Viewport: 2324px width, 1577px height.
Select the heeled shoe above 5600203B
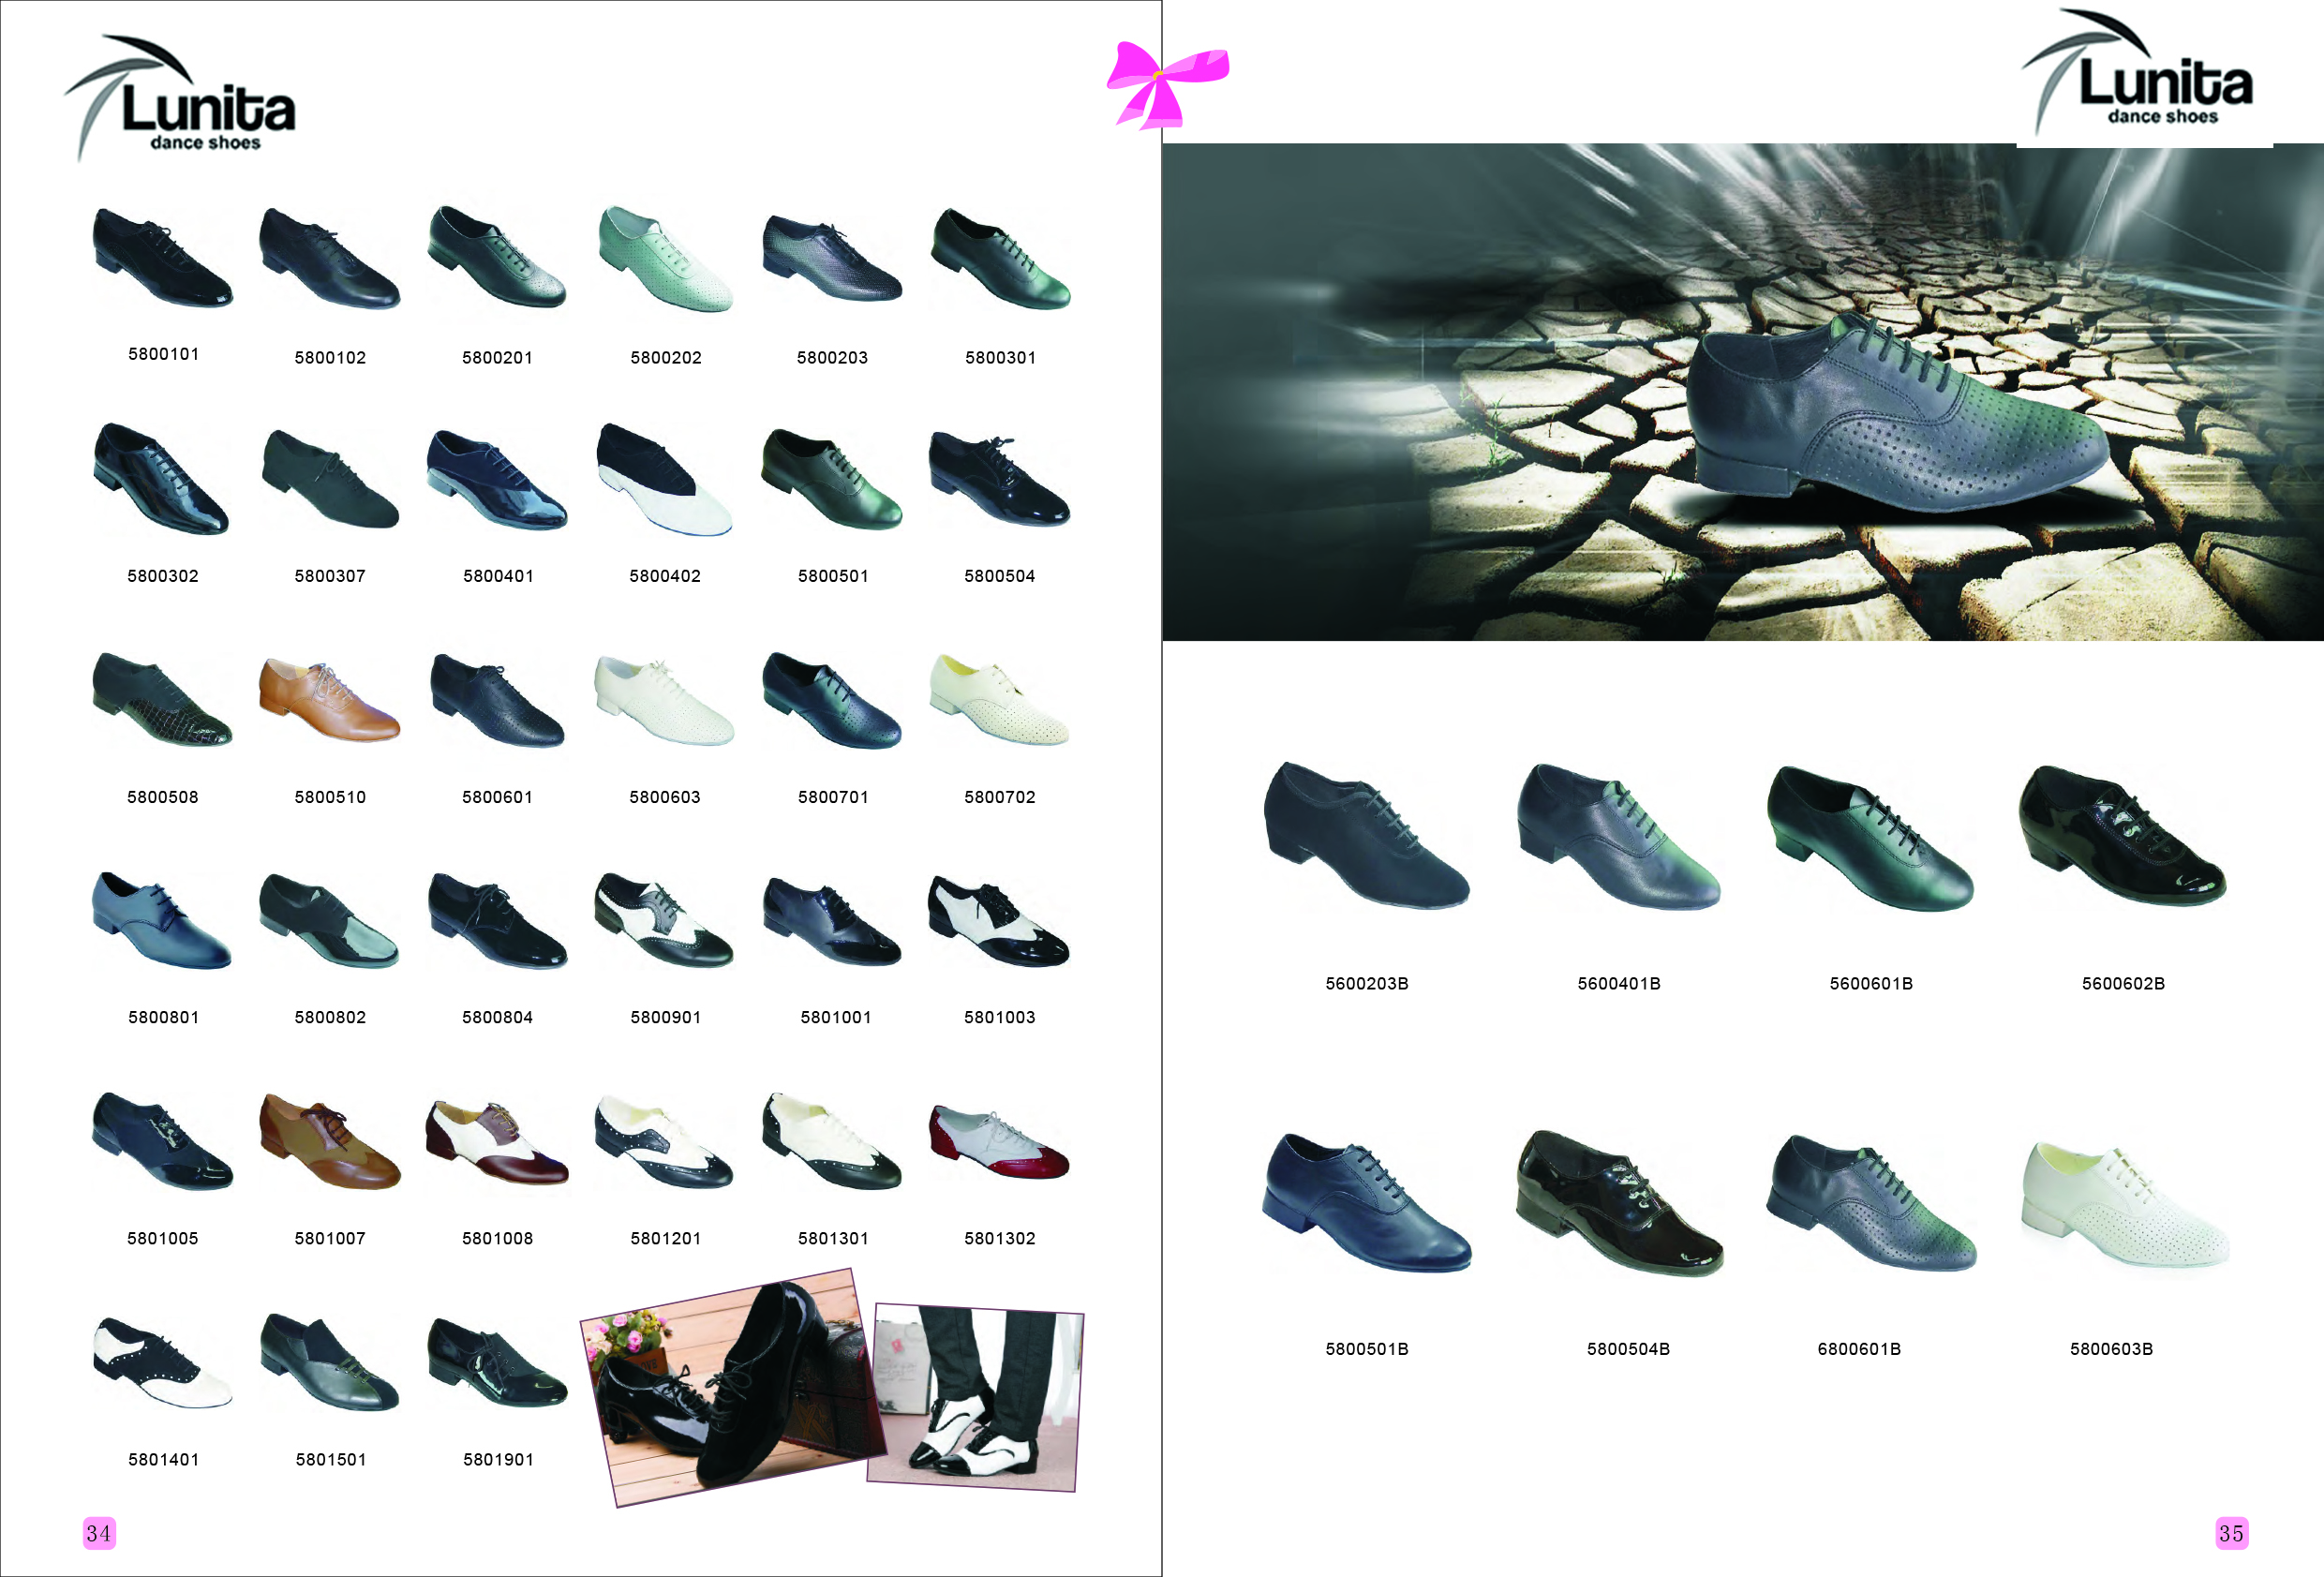pos(1366,835)
